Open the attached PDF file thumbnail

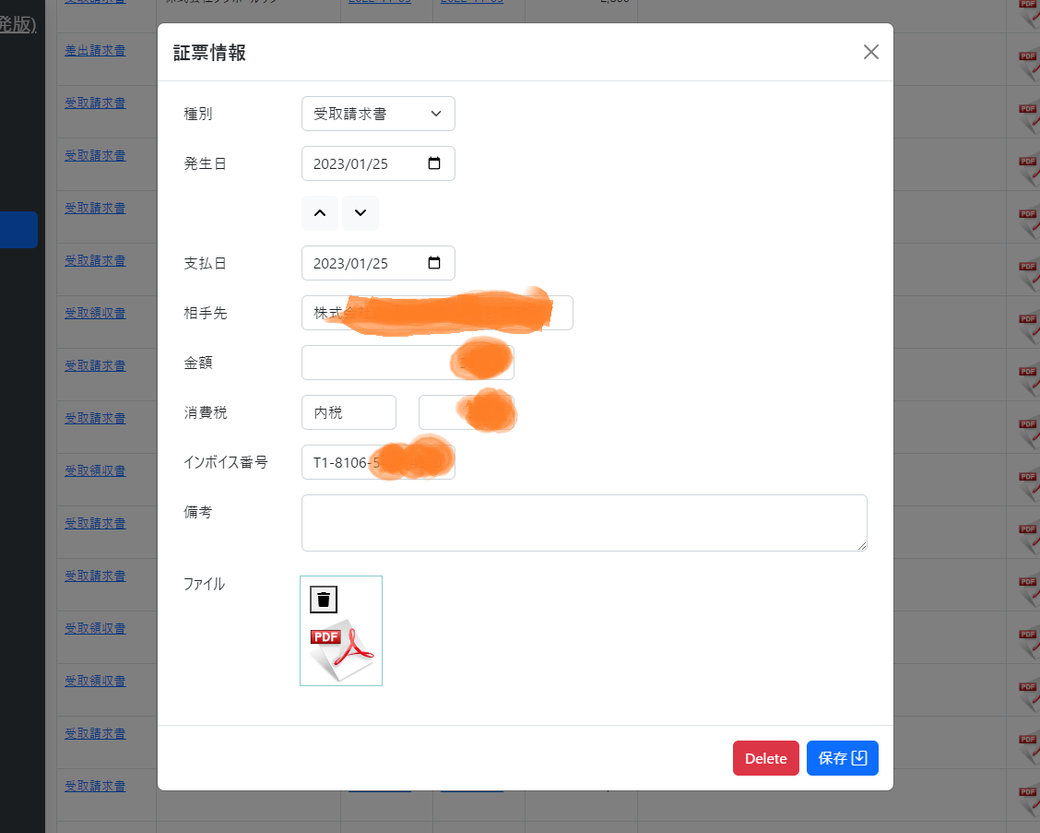[x=341, y=650]
